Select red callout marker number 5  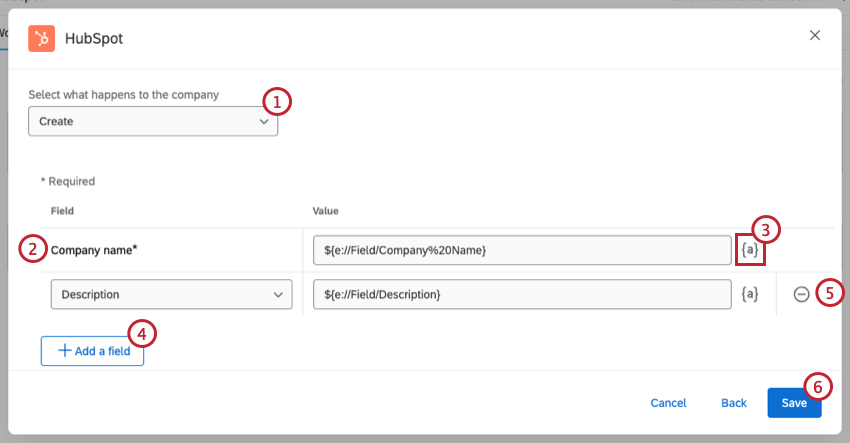tap(829, 294)
